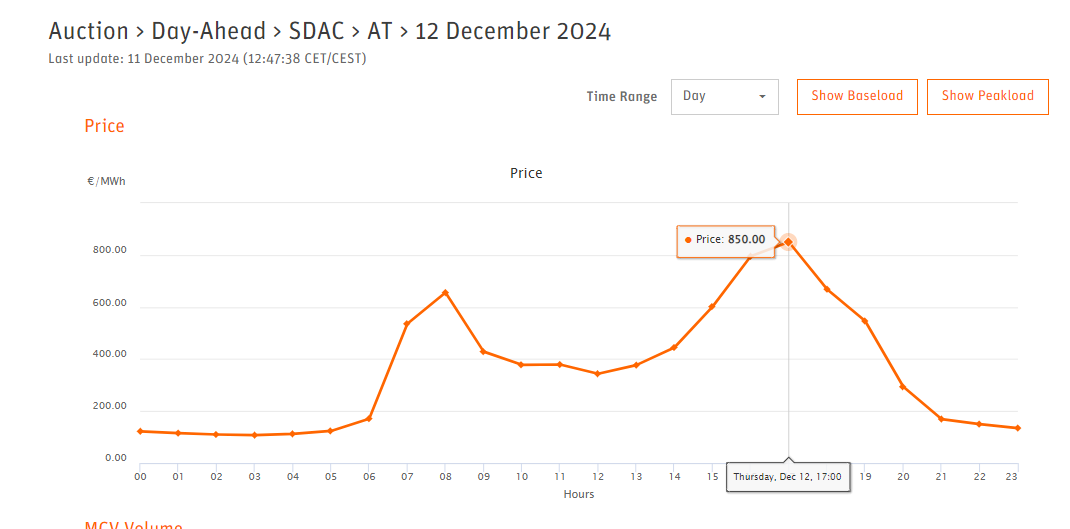Select the data point at hour 15

click(x=712, y=306)
